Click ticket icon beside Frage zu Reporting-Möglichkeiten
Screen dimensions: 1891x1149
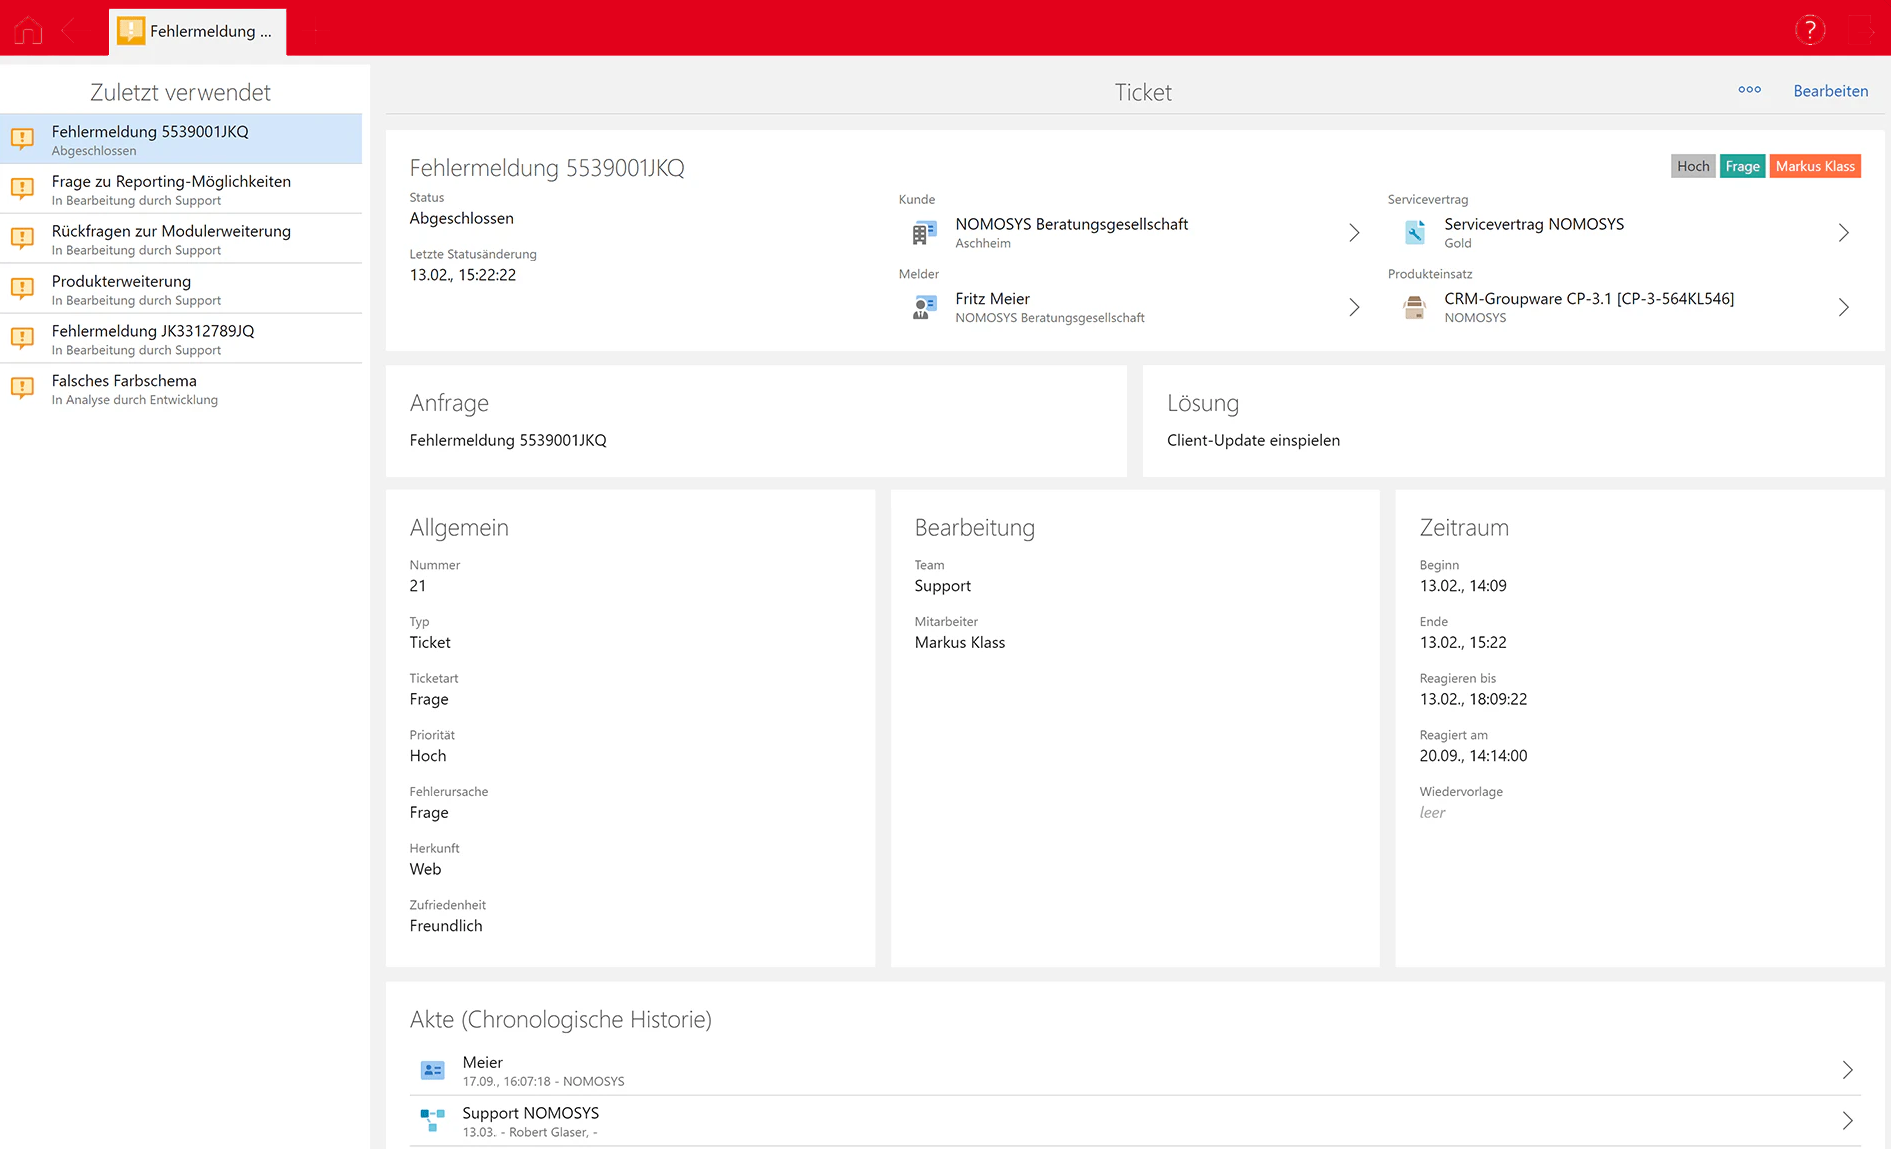(x=22, y=188)
